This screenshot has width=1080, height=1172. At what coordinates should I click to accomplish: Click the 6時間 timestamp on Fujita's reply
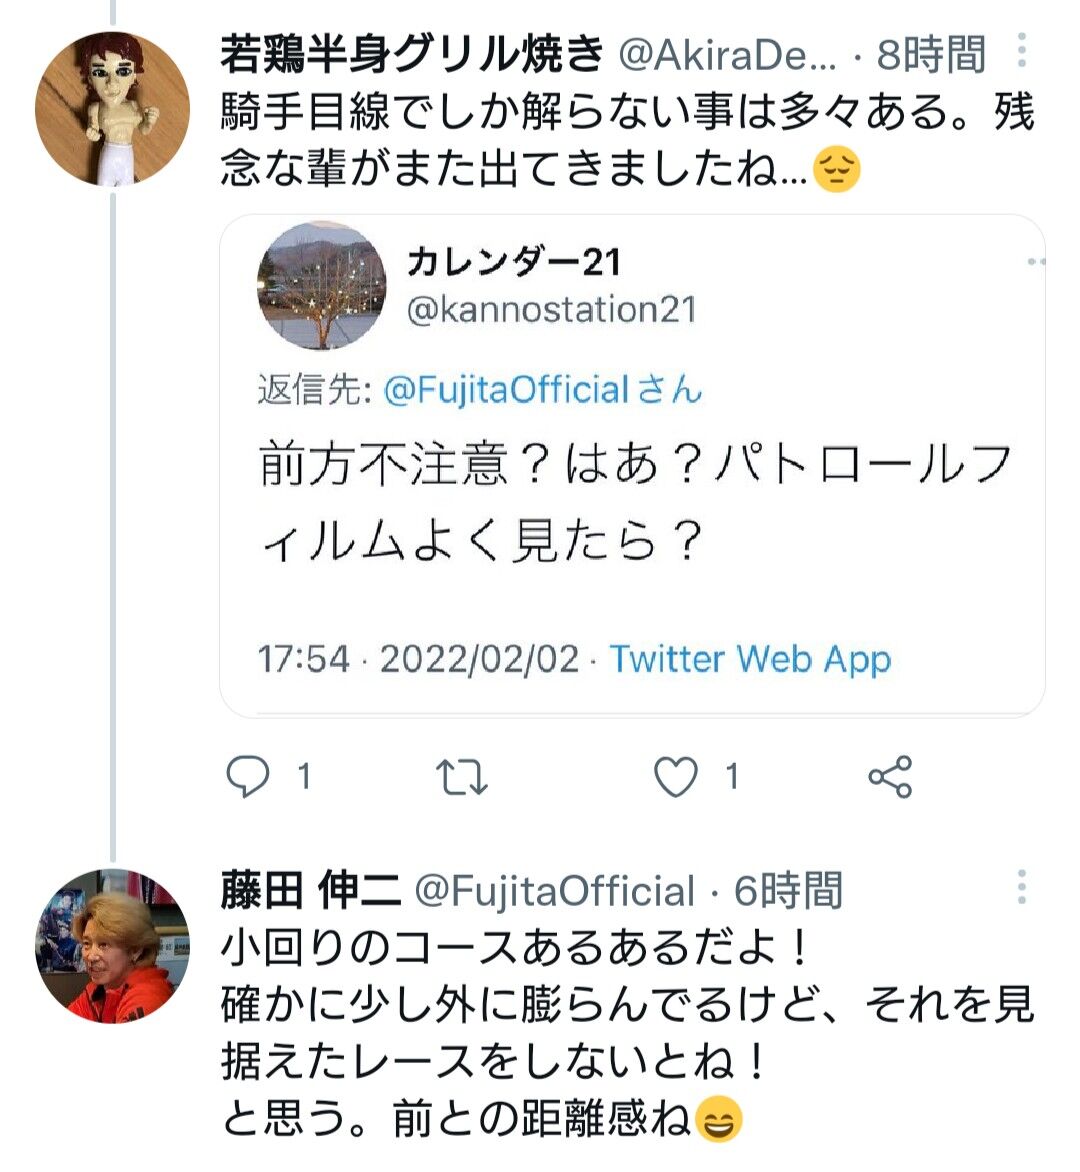click(788, 891)
